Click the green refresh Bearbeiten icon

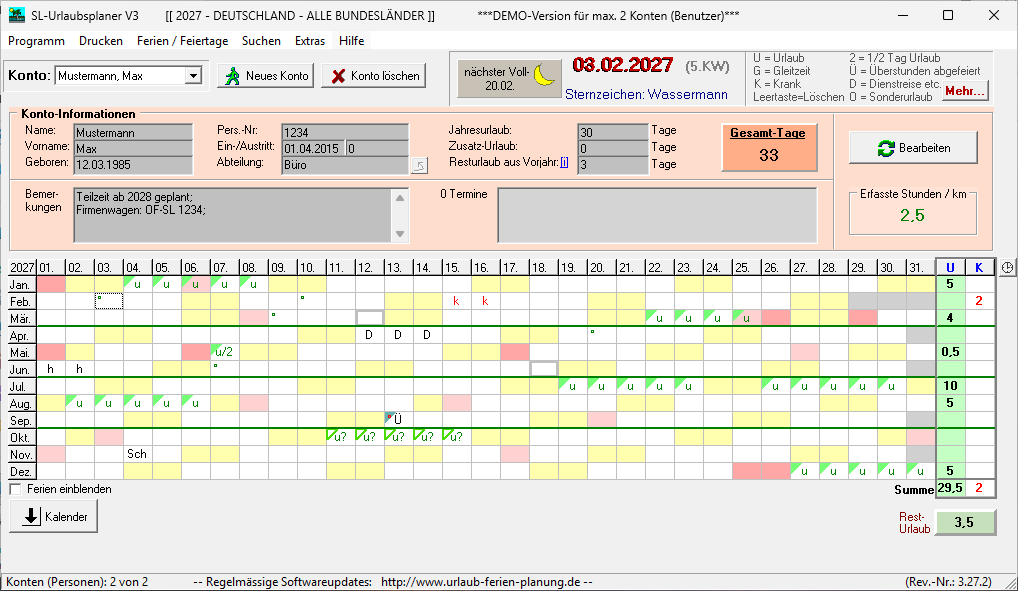click(886, 148)
